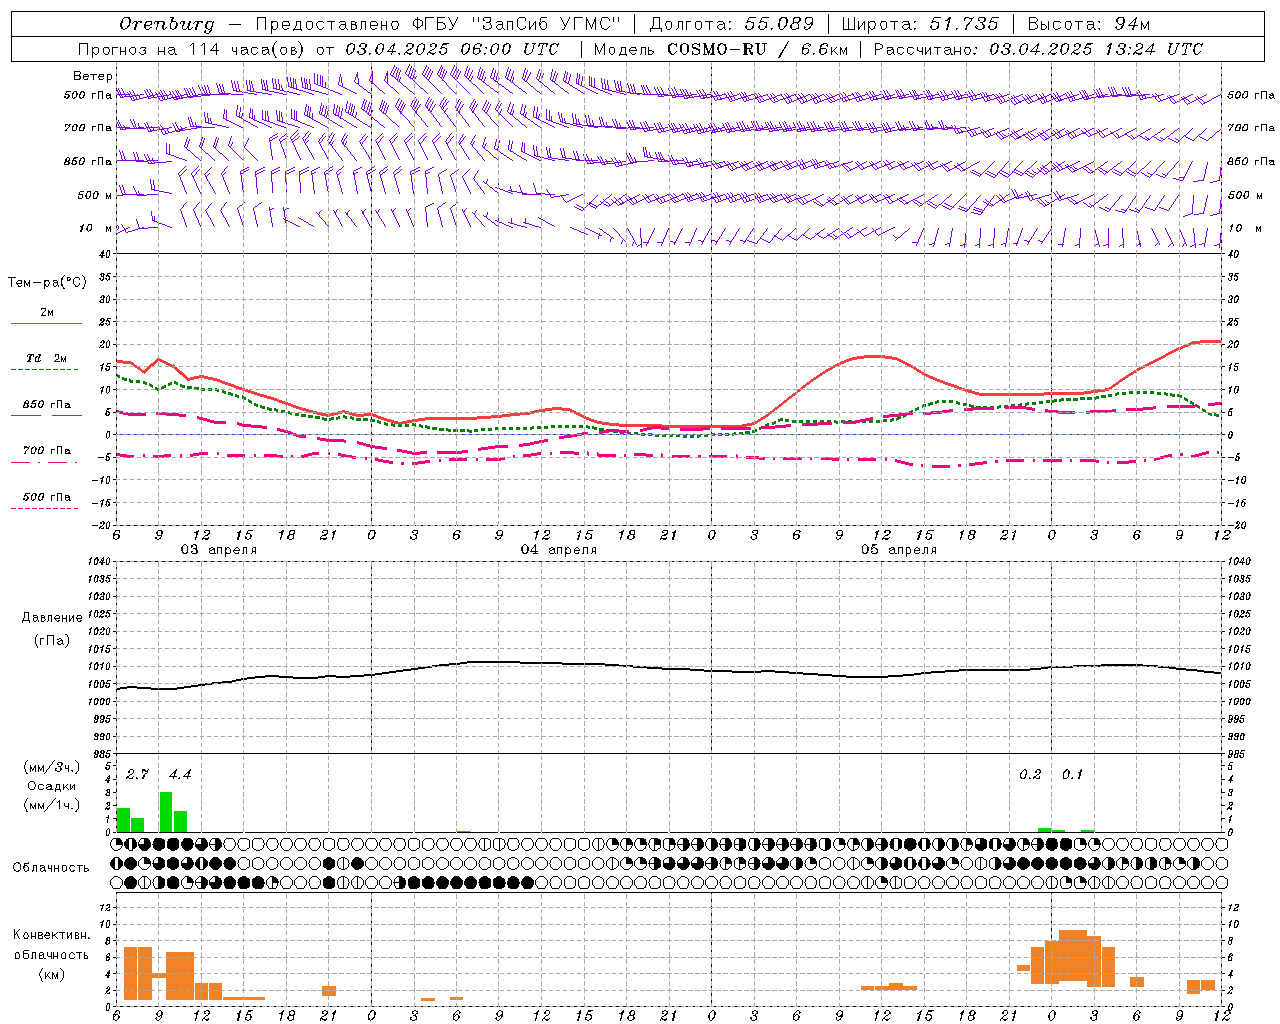
Task: Click the "Ветер" wind panel label
Action: pos(93,76)
